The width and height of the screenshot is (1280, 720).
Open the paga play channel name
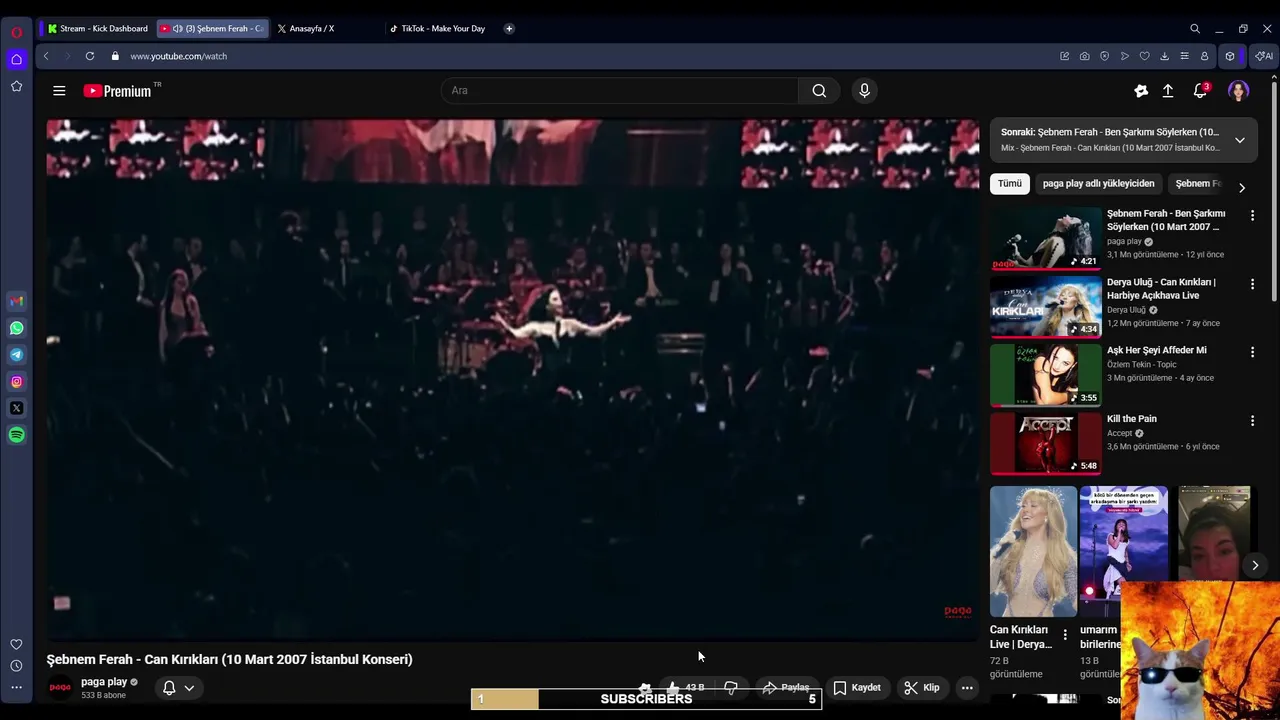pos(104,682)
